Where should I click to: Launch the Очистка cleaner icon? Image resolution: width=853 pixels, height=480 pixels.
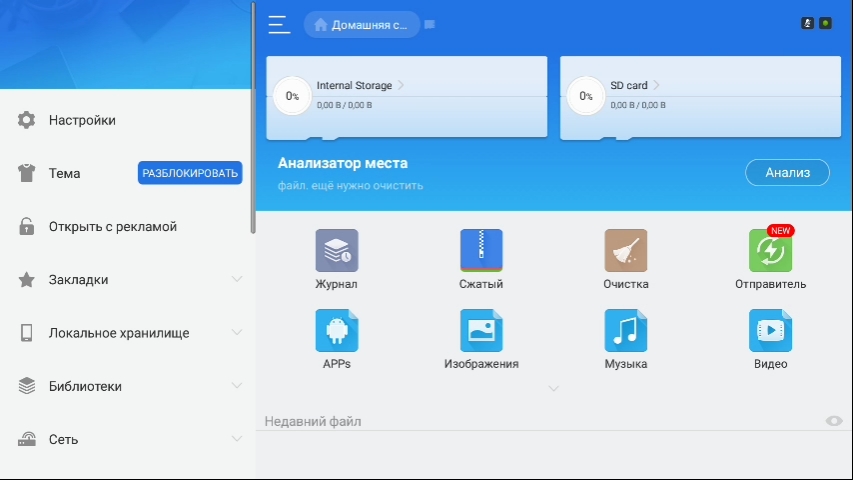click(625, 251)
